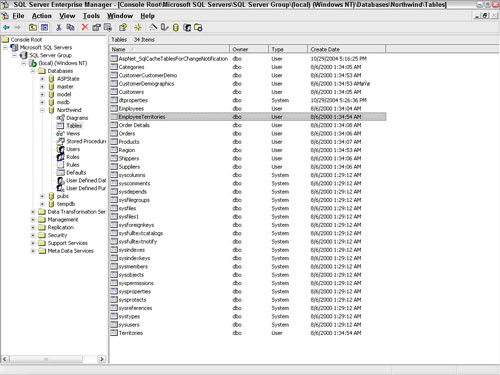
Task: Click the Cut scissors icon
Action: [59, 28]
